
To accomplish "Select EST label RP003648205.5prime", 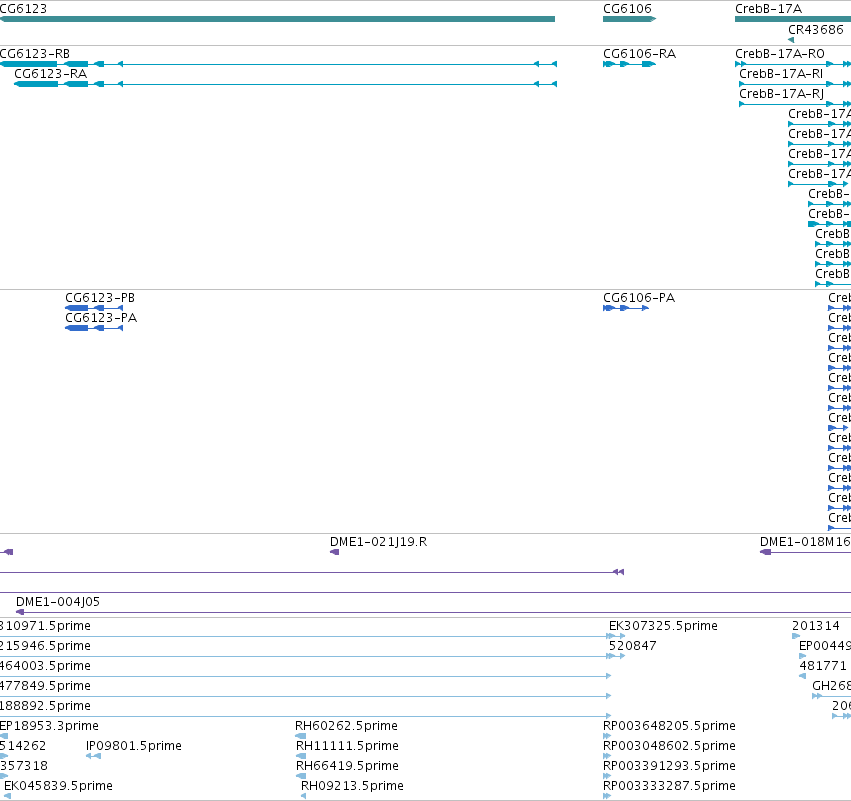I will pos(669,726).
